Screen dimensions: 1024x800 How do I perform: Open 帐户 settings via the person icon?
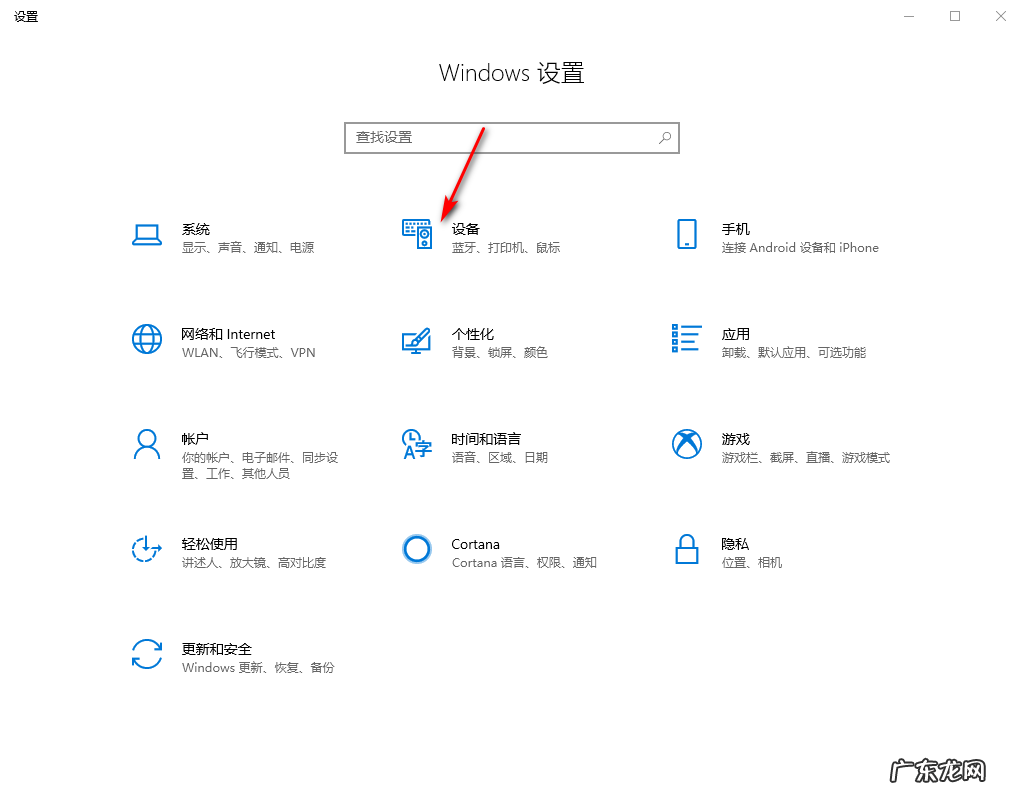coord(147,445)
